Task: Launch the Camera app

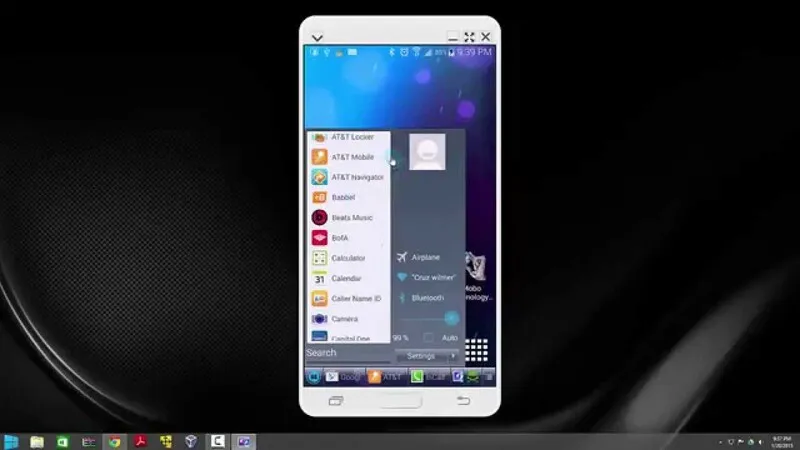Action: [x=348, y=319]
